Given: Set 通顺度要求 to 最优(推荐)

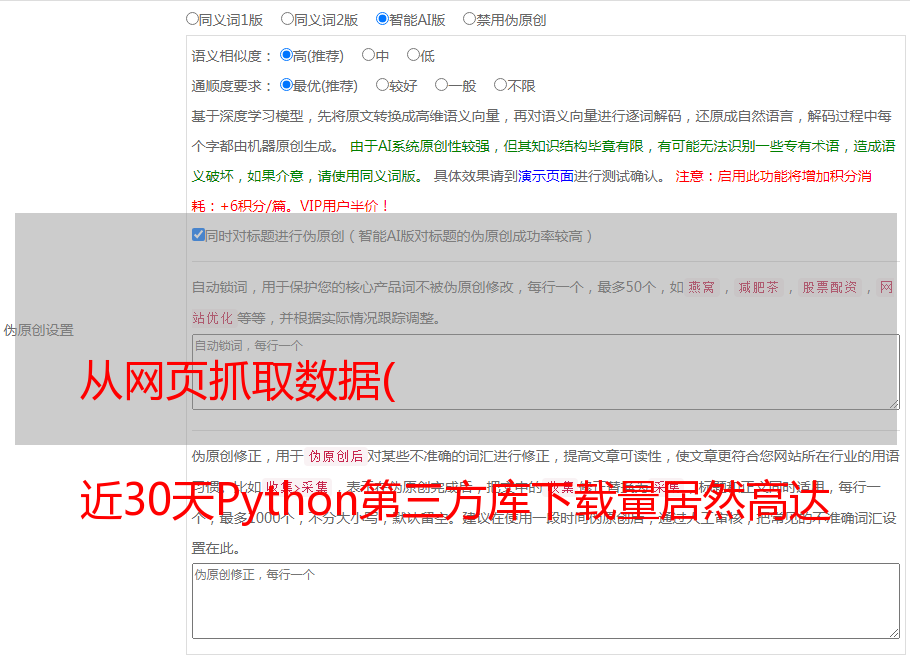Looking at the screenshot, I should pos(286,85).
